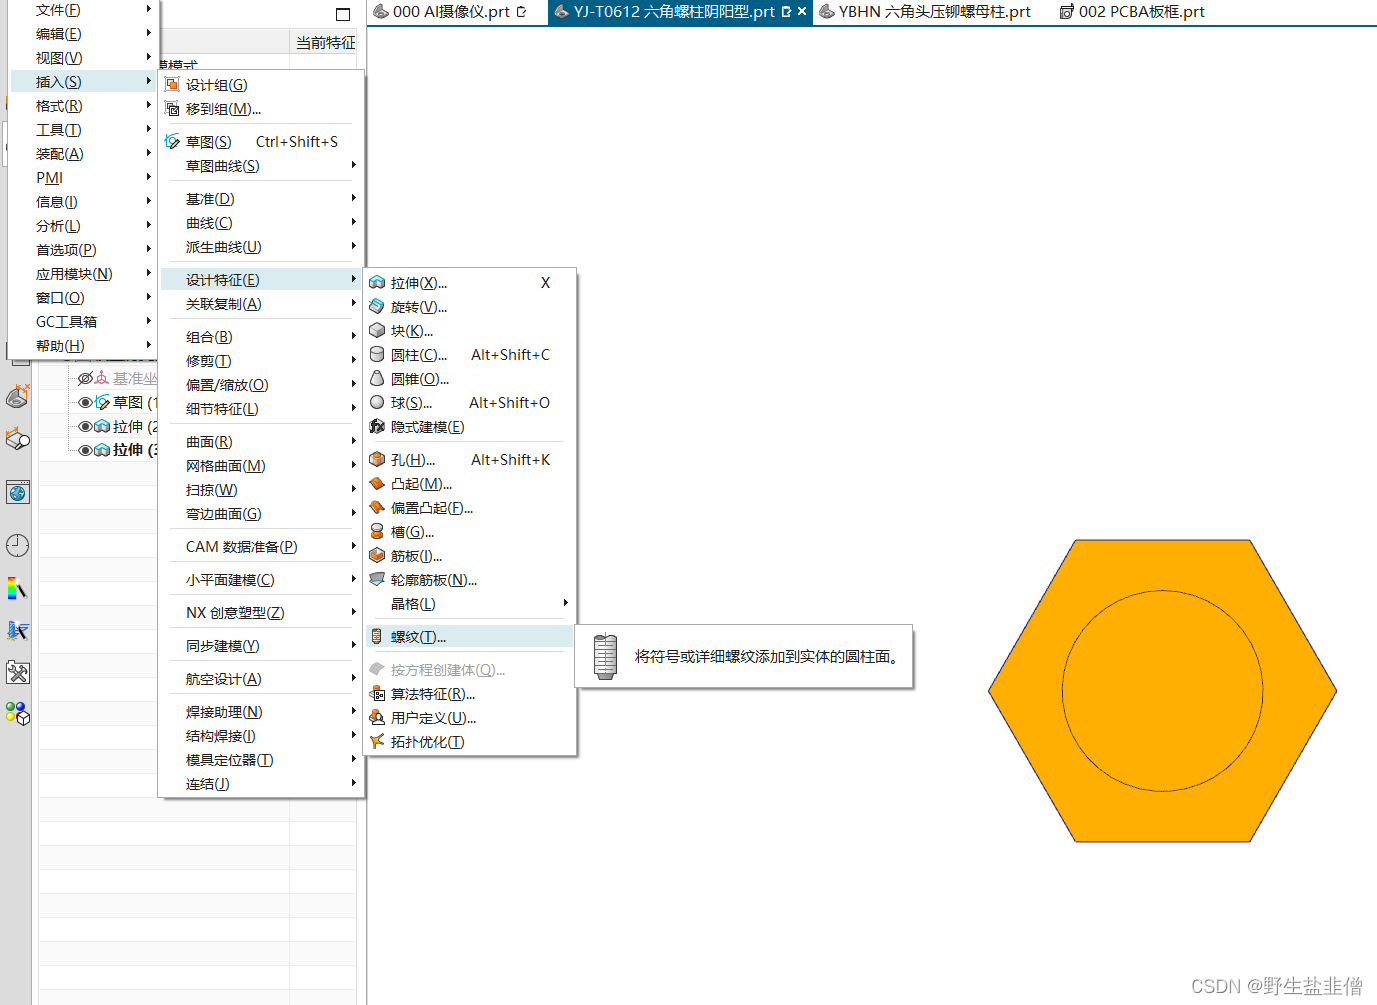Open the 曲面(R) submenu entry
This screenshot has width=1377, height=1005.
click(x=261, y=442)
